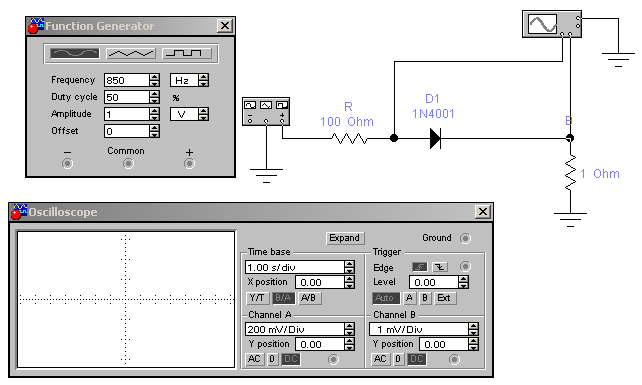Click the Amplitude field showing 1
The width and height of the screenshot is (642, 385).
pyautogui.click(x=127, y=114)
